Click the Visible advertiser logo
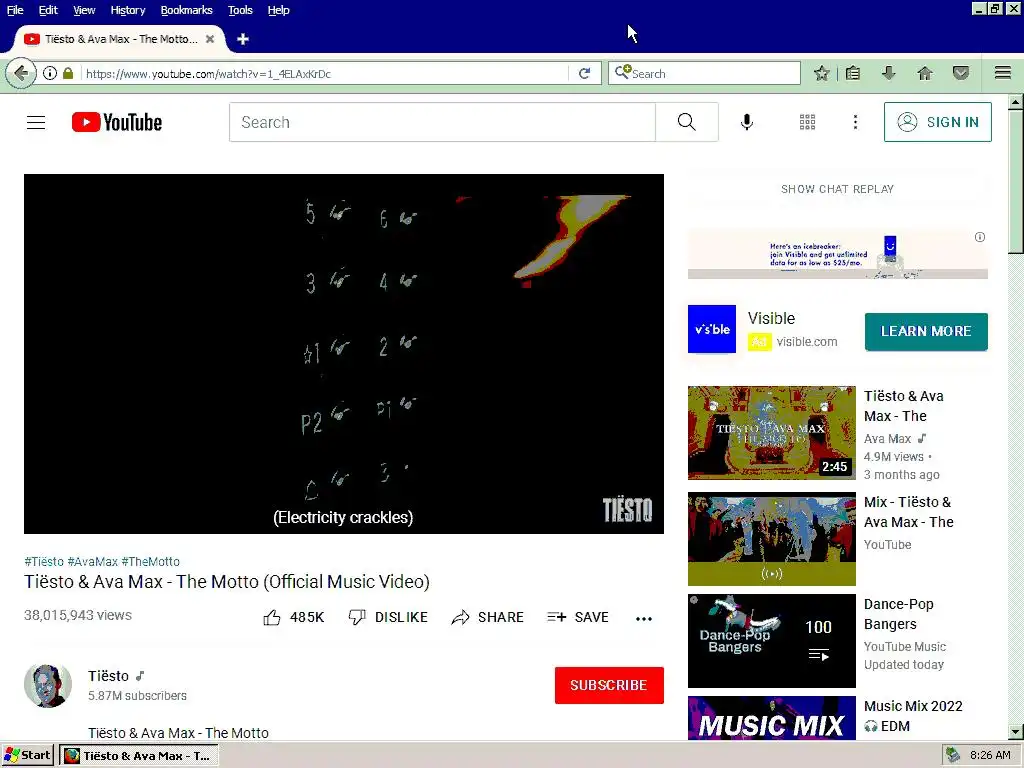Viewport: 1024px width, 768px height. [x=712, y=329]
